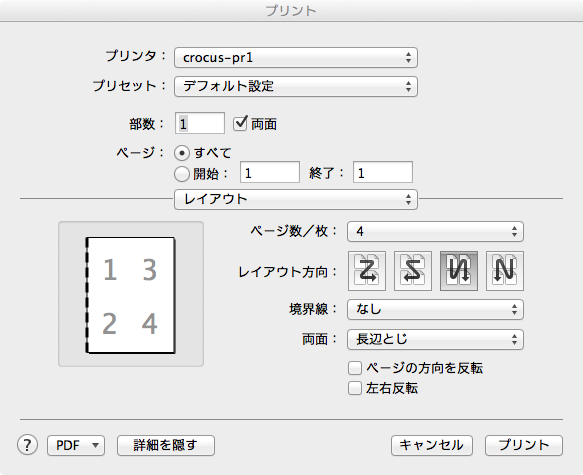Select the Z-pattern left-to-right layout direction
583x475 pixels.
point(367,271)
